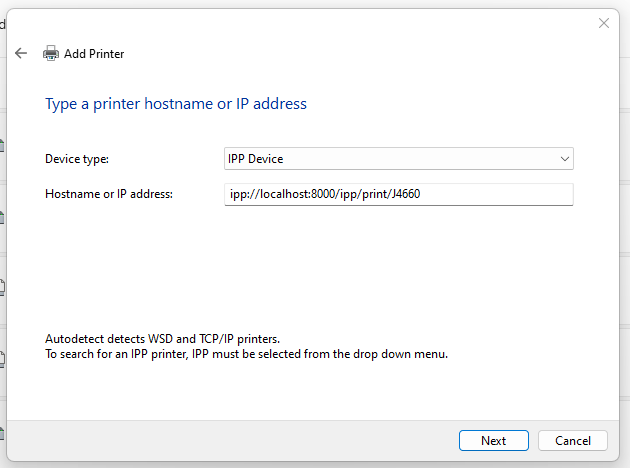This screenshot has height=468, width=630.
Task: Click the Hostname or IP address label
Action: point(109,194)
